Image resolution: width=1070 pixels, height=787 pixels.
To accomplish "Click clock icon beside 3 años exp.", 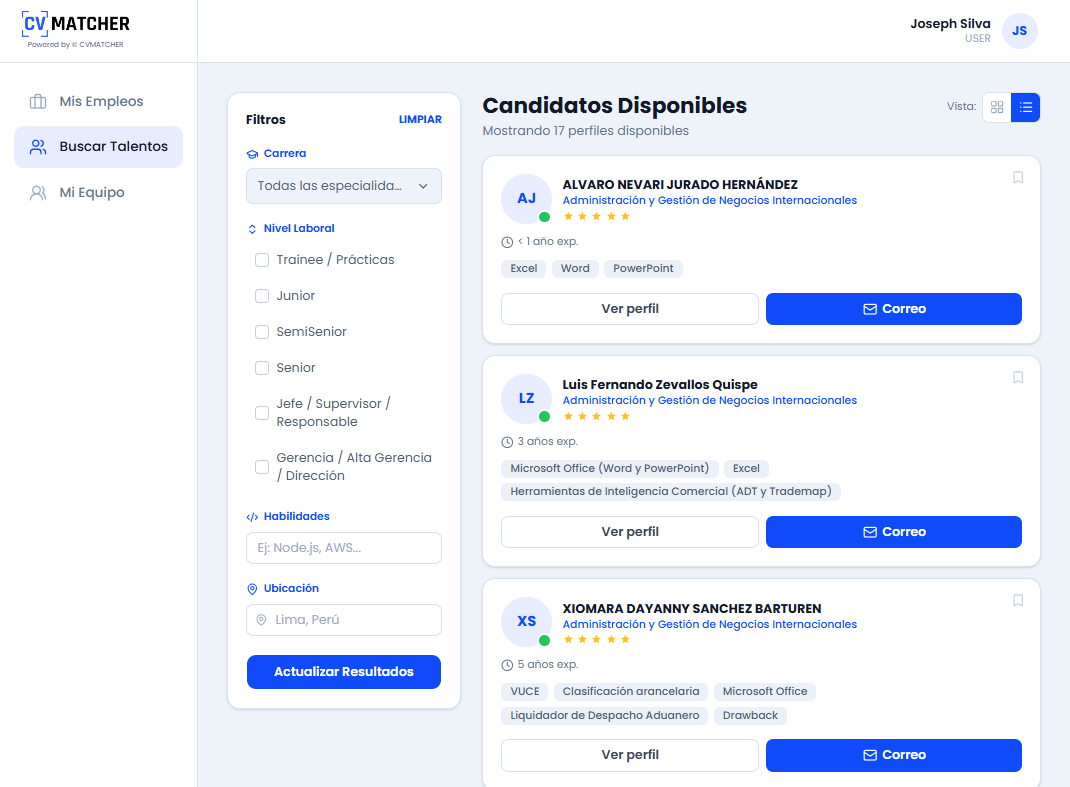I will (507, 442).
